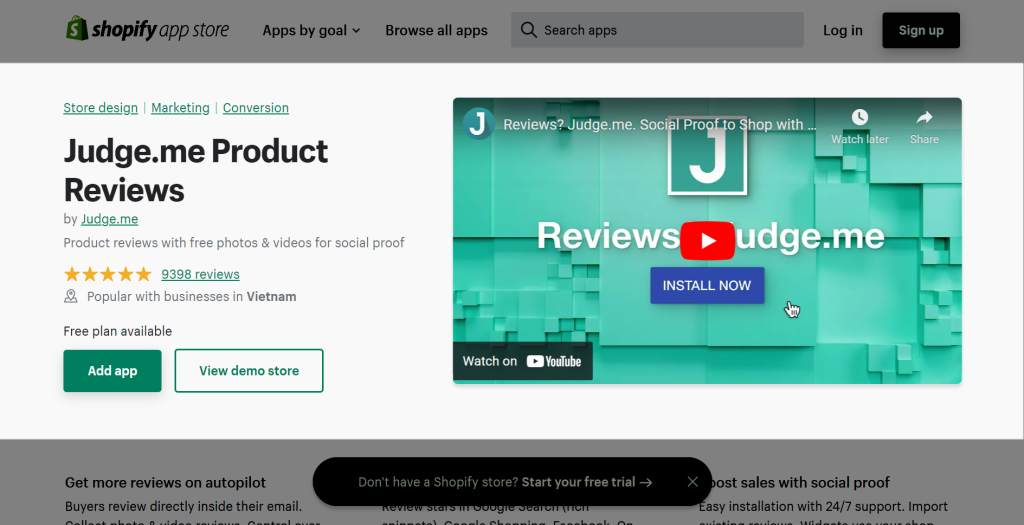Select the location pin icon beside Vietnam
The image size is (1024, 525).
[x=71, y=296]
